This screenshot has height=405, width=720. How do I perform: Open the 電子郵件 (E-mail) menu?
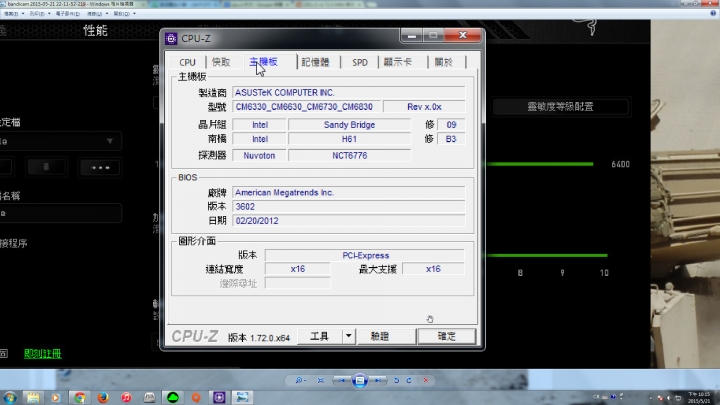click(70, 14)
